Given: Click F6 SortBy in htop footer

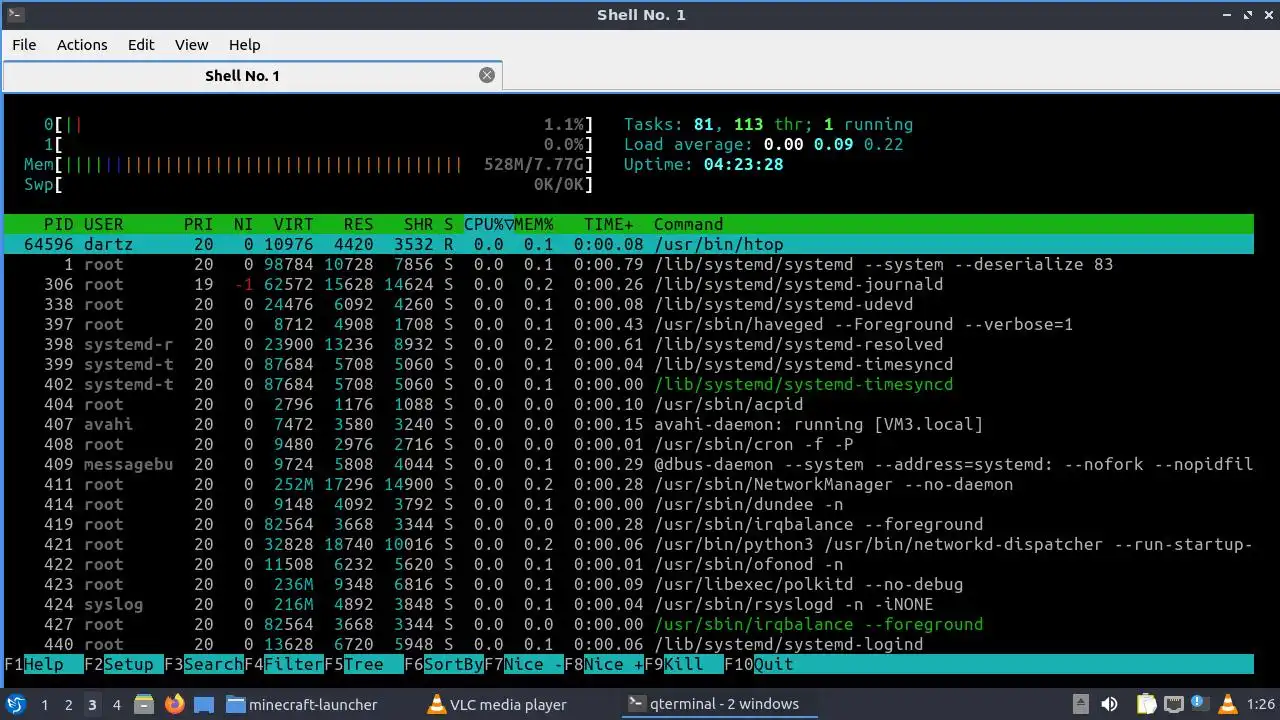Looking at the screenshot, I should coord(444,664).
